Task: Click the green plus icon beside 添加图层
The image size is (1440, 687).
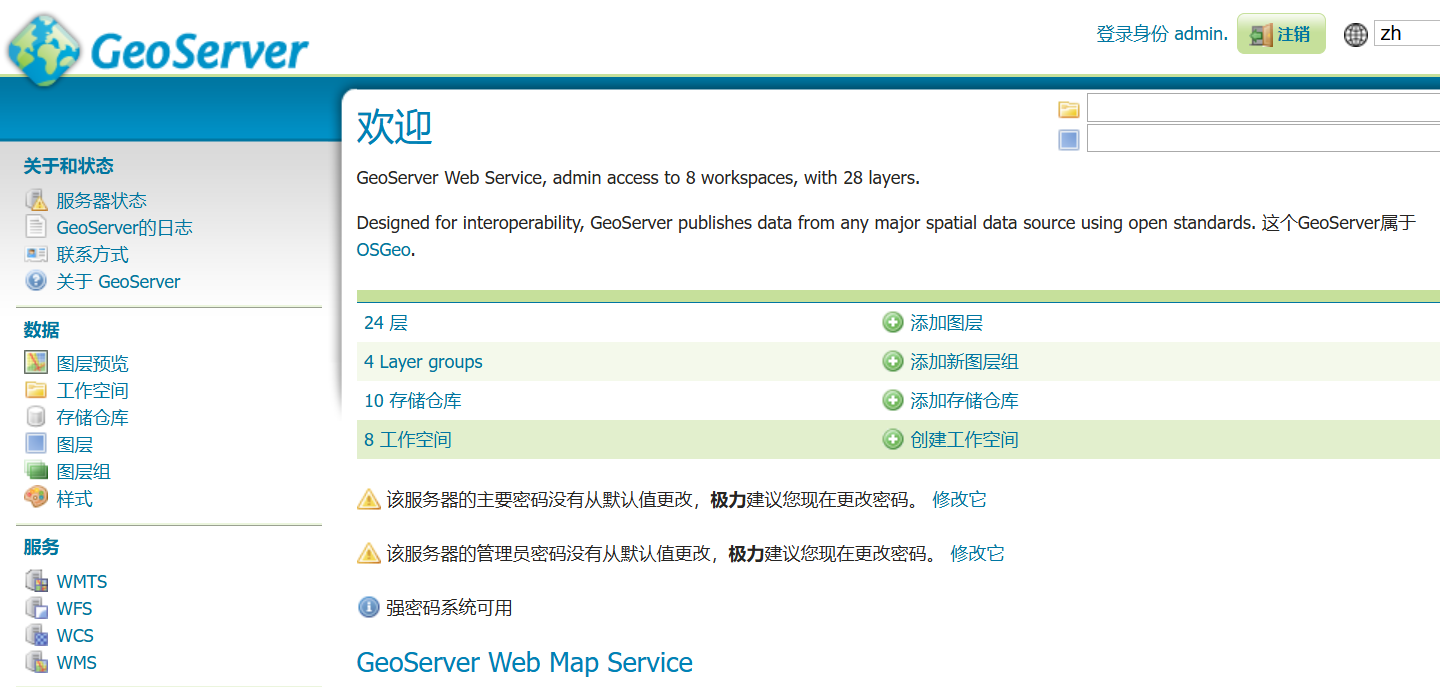Action: pyautogui.click(x=893, y=322)
